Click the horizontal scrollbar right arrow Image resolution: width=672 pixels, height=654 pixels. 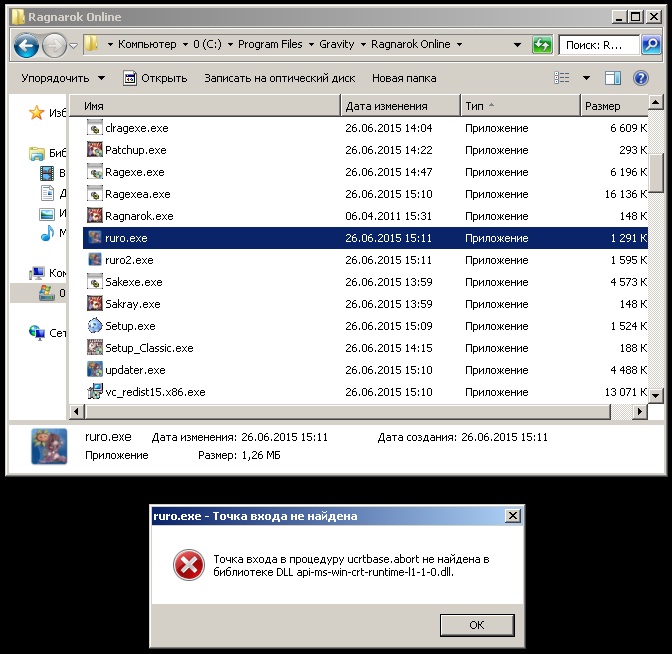pos(640,411)
